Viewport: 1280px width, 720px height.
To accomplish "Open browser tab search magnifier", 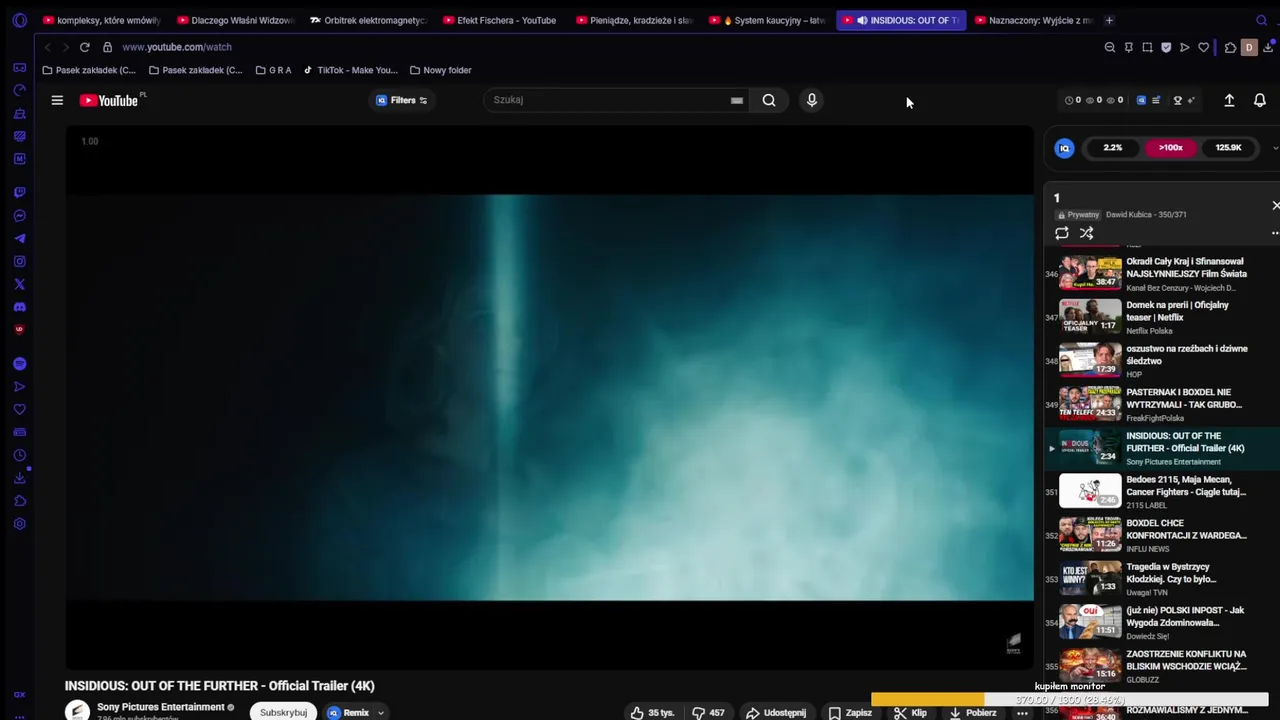I will pyautogui.click(x=1261, y=20).
